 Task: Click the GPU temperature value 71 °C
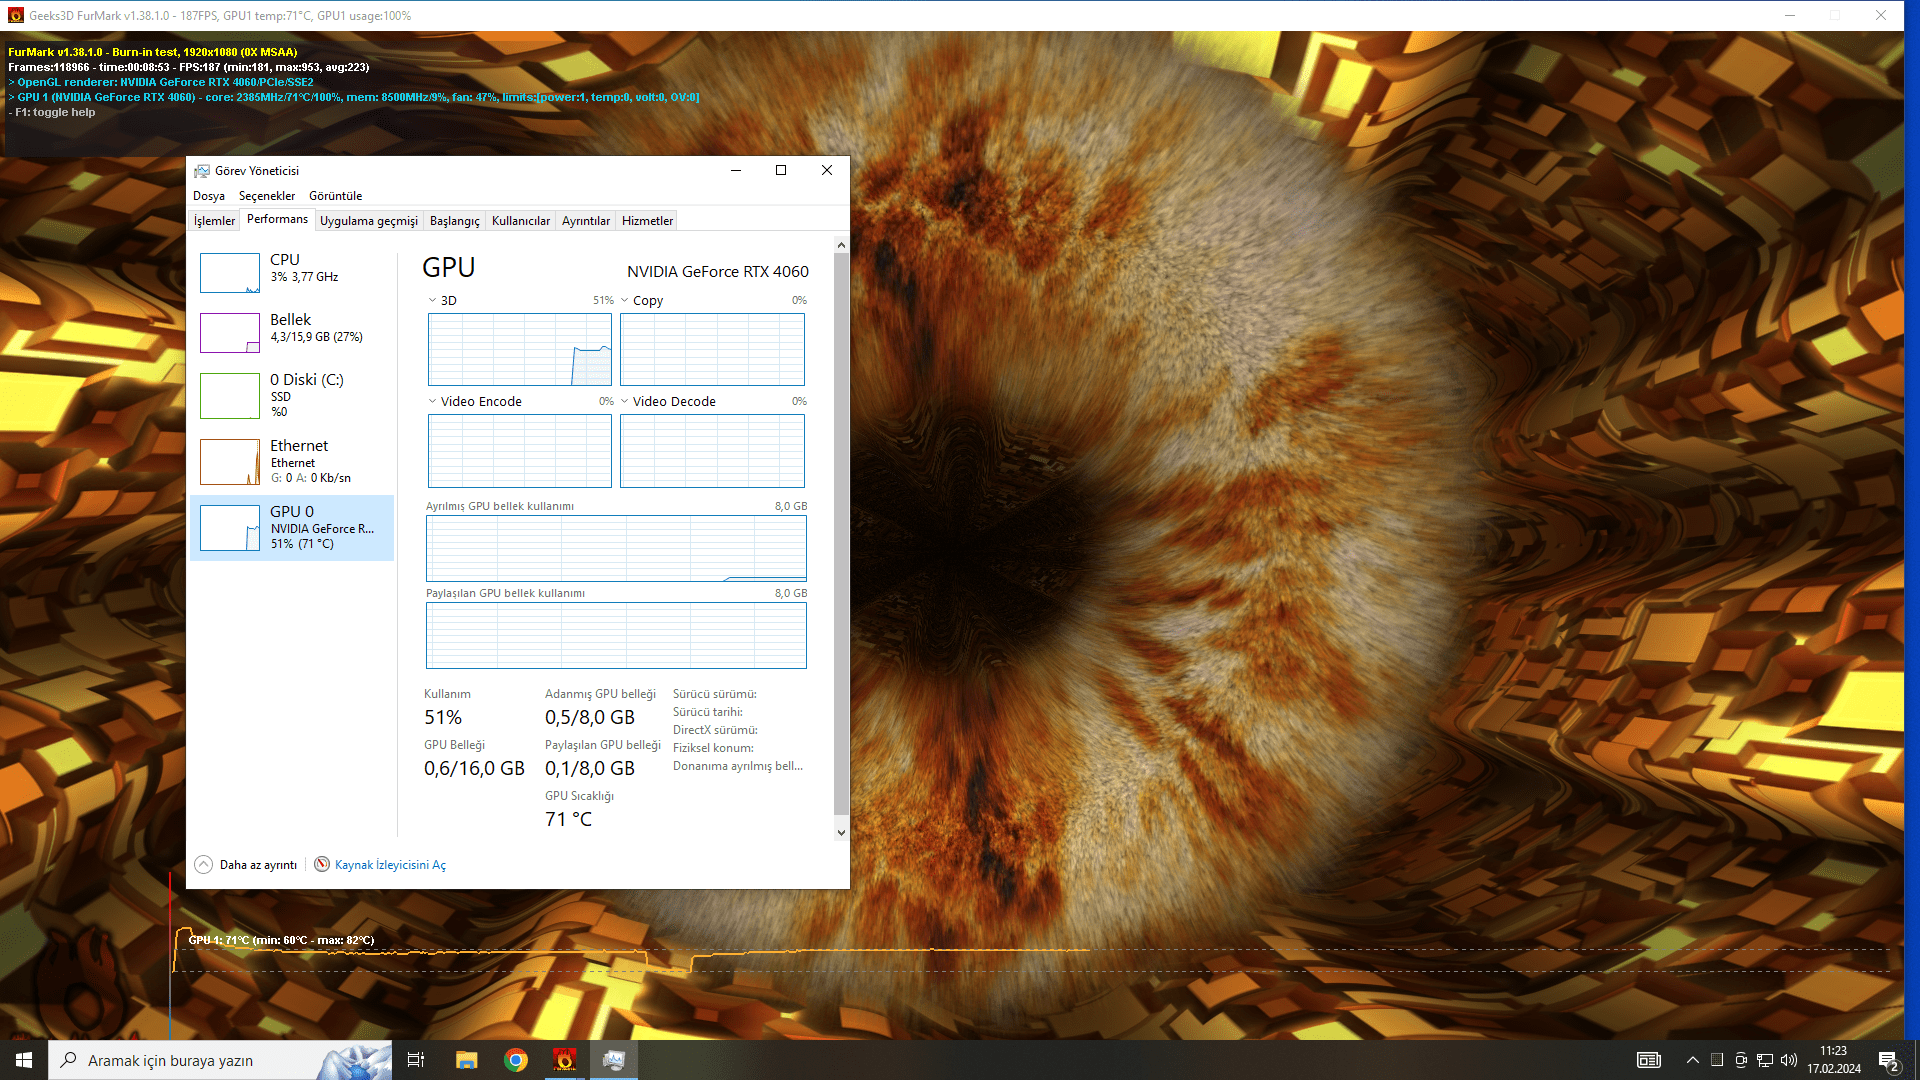pos(568,819)
